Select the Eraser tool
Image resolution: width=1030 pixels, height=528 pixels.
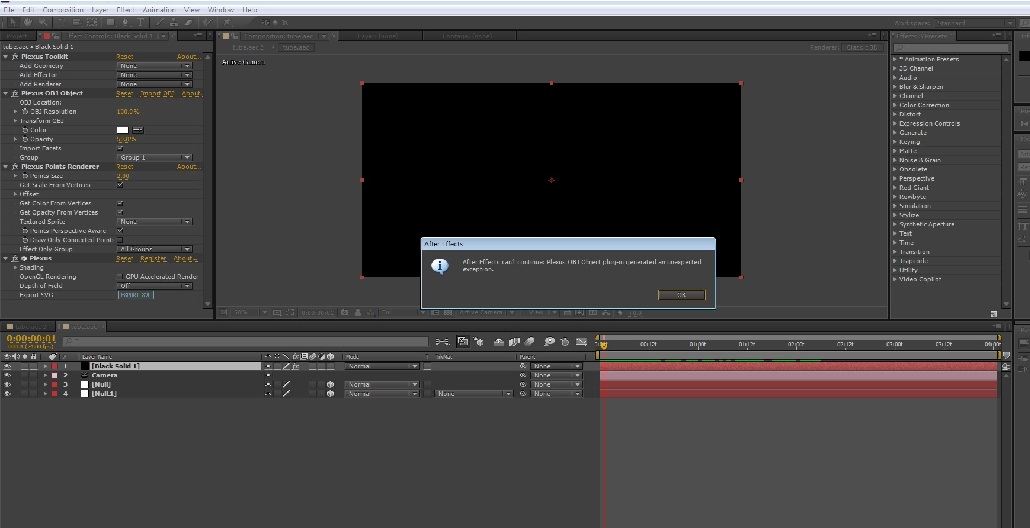click(189, 22)
